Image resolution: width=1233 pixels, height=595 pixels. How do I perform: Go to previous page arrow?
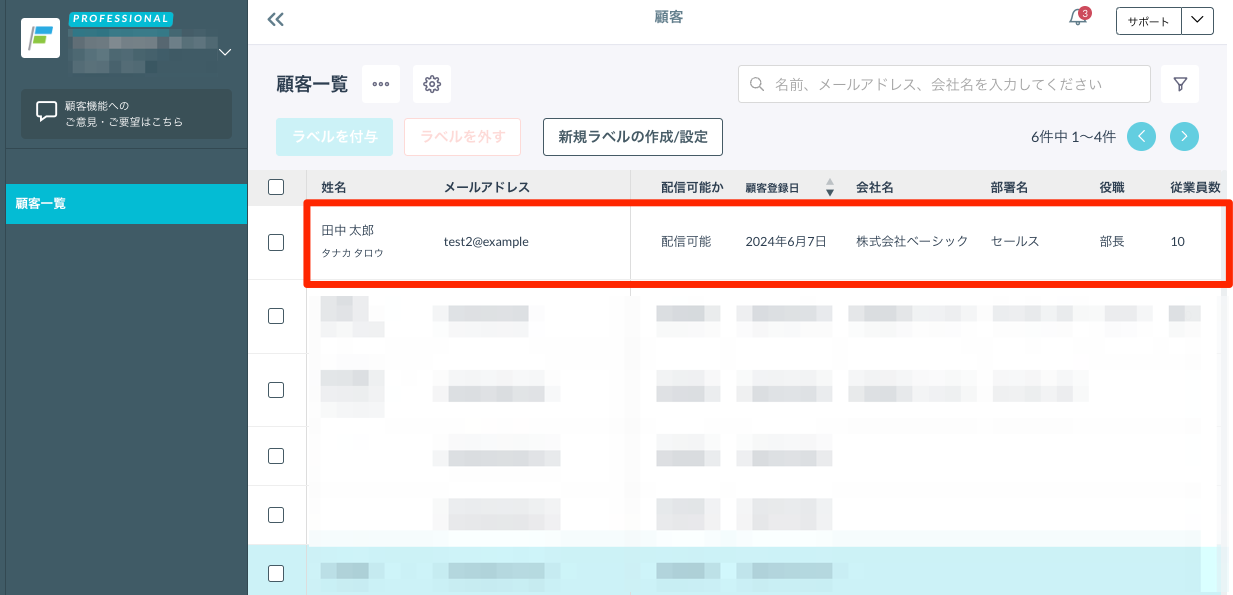point(1142,137)
